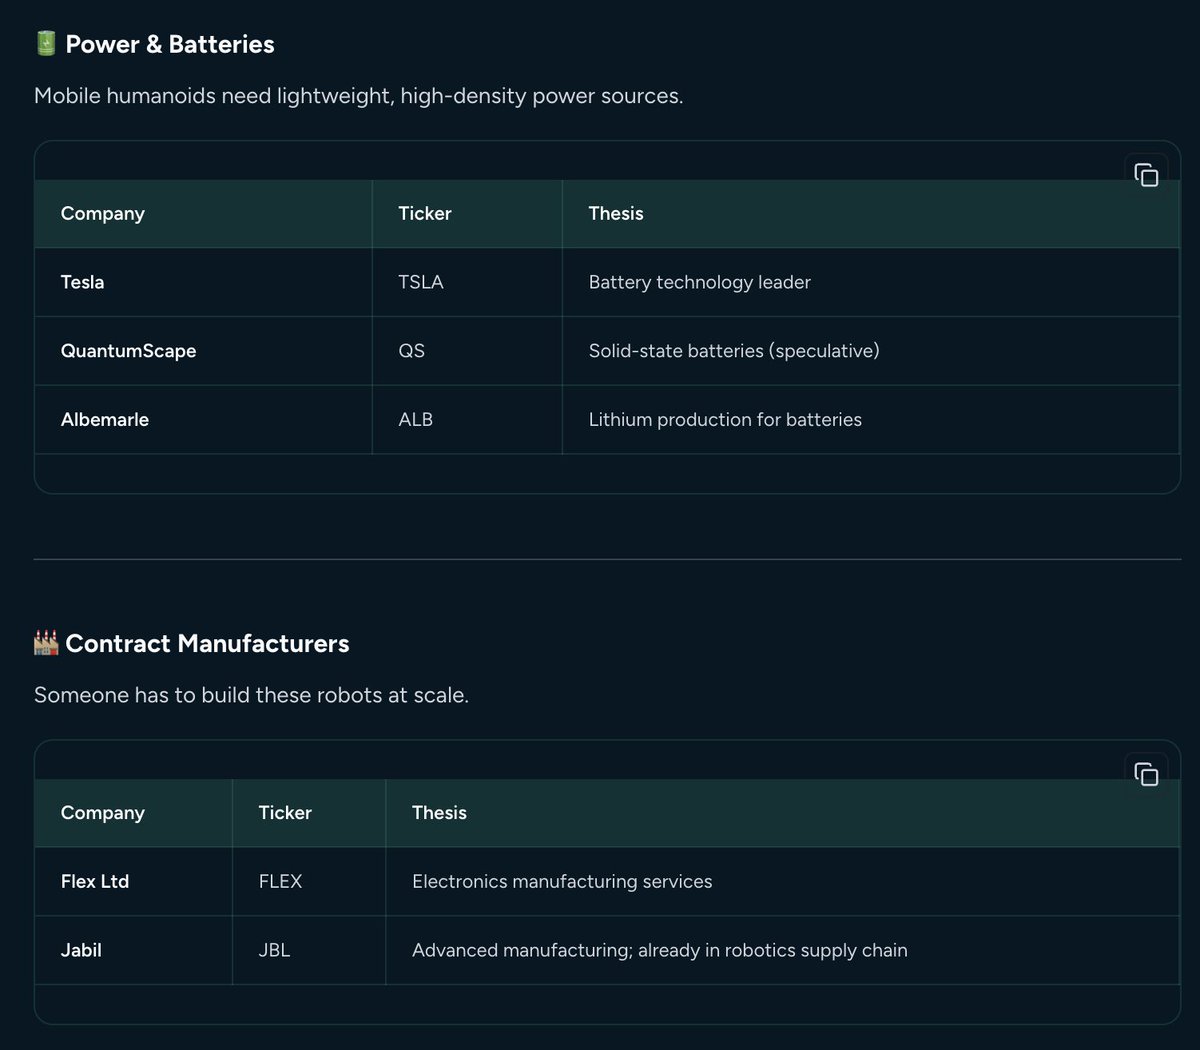Copy the Contract Manufacturers table
1200x1050 pixels.
(x=1146, y=774)
